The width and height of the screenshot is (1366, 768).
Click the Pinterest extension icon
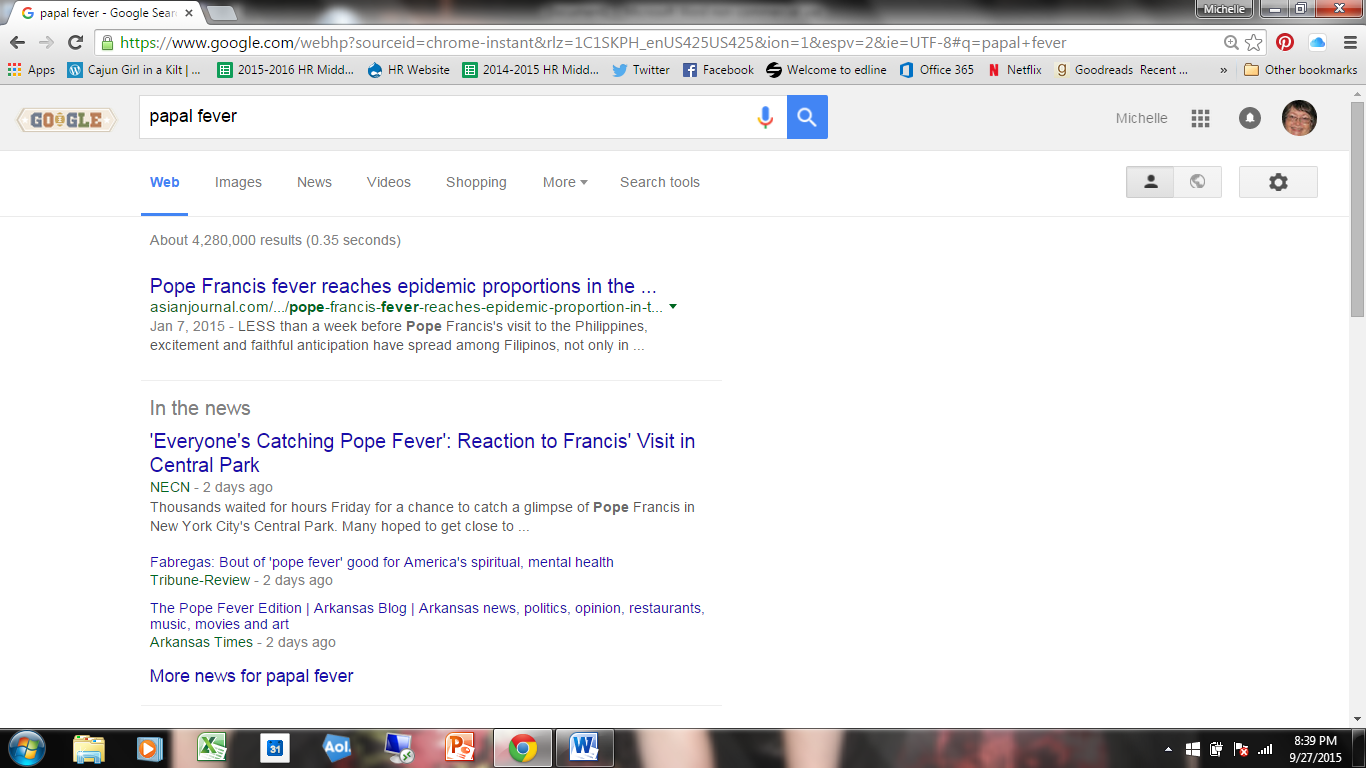coord(1285,42)
